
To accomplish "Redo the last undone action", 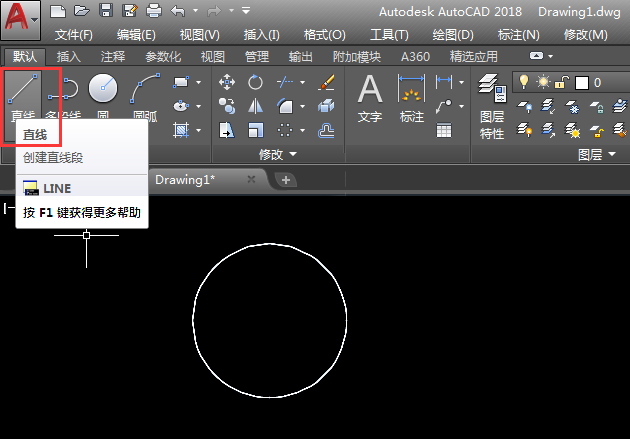I will tap(214, 11).
